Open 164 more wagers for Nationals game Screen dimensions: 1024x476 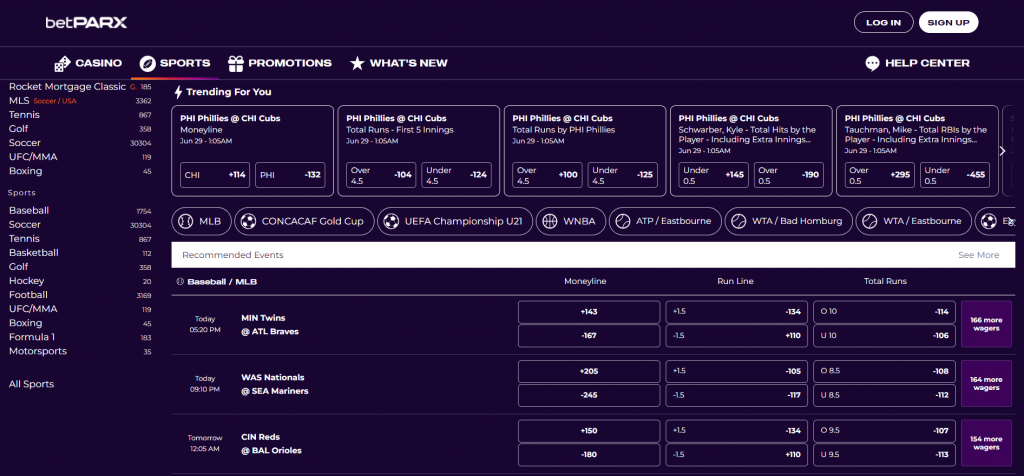tap(986, 384)
